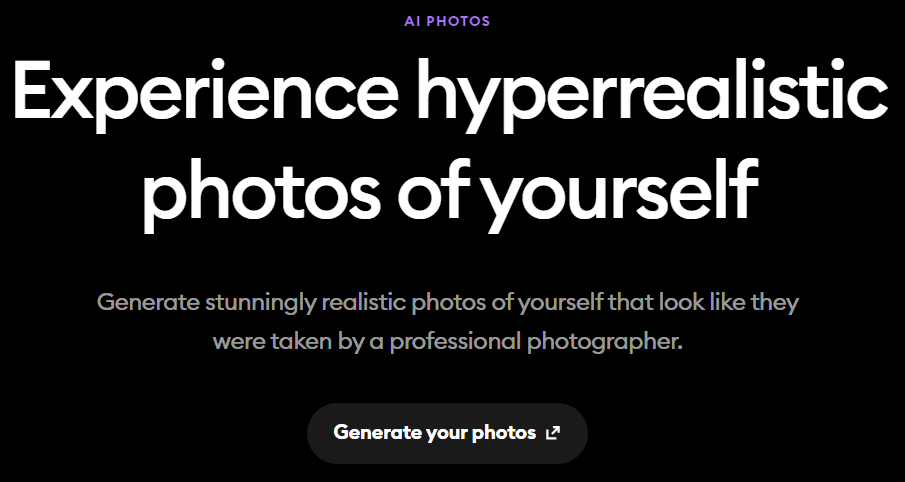Click the word stunningly in the subtitle
This screenshot has width=905, height=482.
point(261,303)
